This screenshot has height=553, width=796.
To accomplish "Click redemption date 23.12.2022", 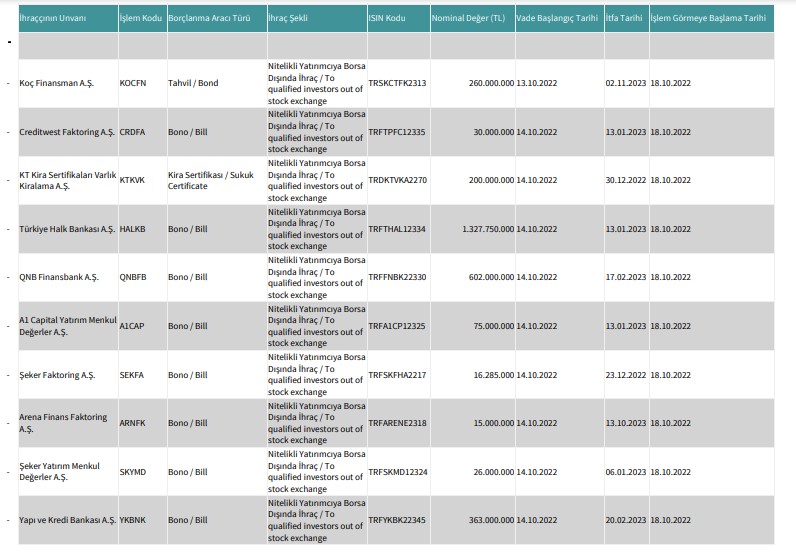I will [x=626, y=375].
